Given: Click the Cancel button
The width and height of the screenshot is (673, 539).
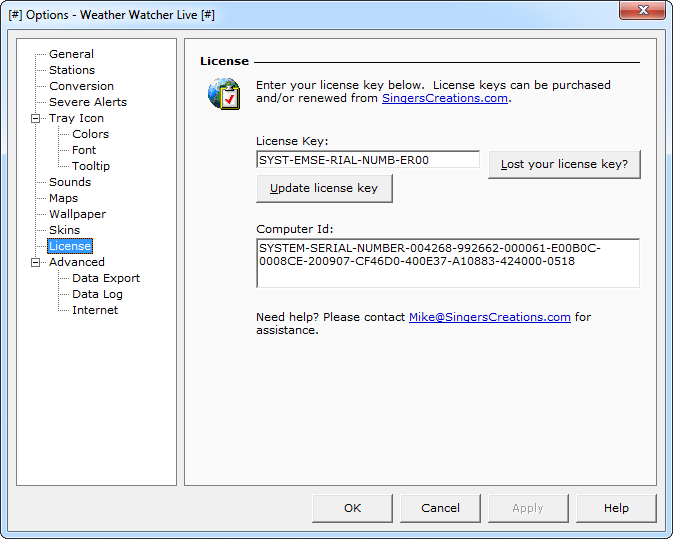Looking at the screenshot, I should (440, 508).
